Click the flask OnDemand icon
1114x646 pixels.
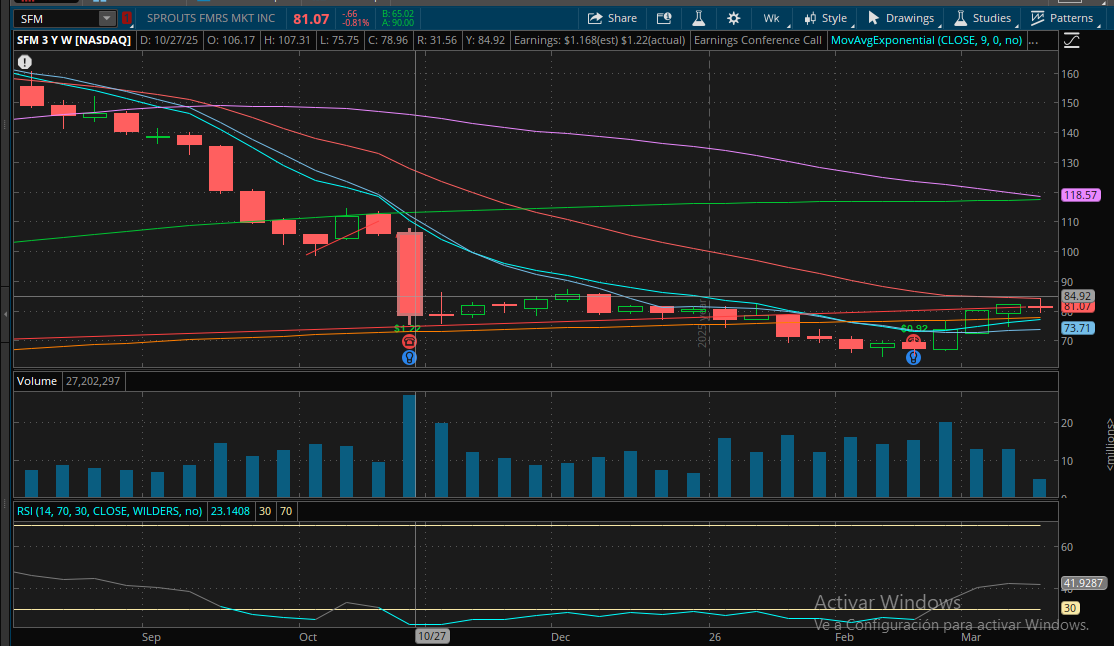point(698,18)
